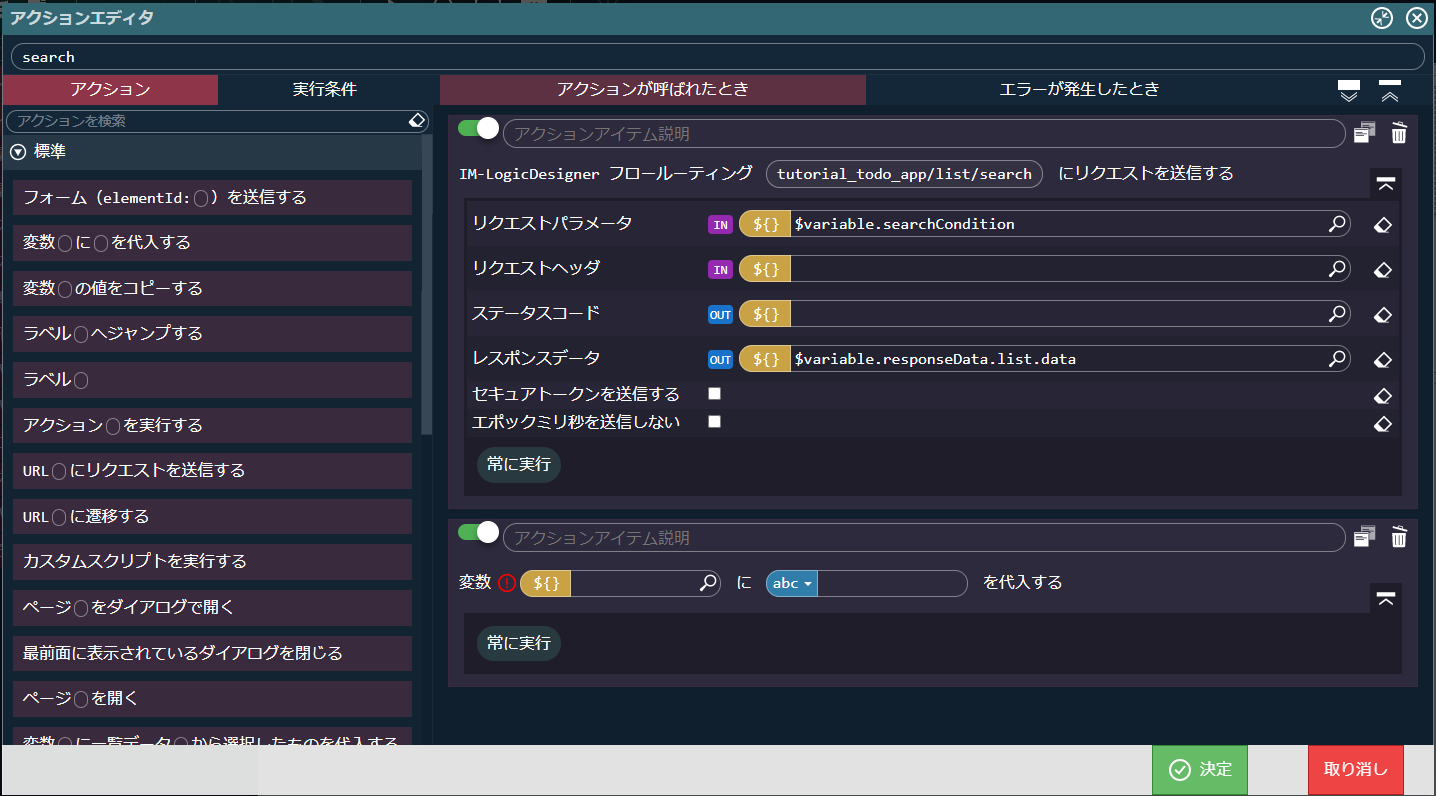Viewport: 1436px width, 796px height.
Task: Switch to the 実行条件 tab
Action: tap(325, 89)
